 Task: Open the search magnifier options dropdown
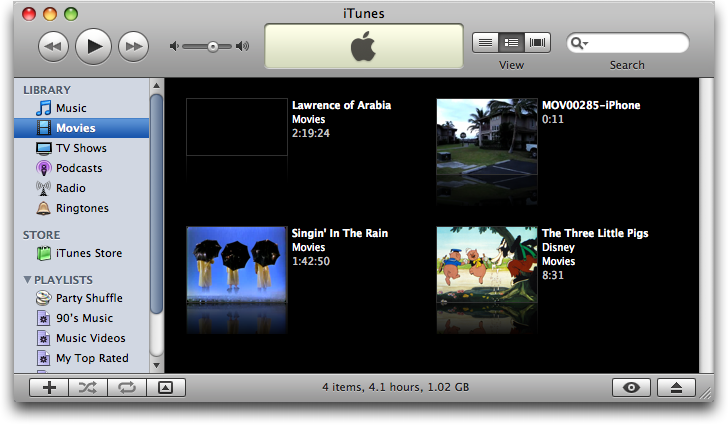click(579, 43)
